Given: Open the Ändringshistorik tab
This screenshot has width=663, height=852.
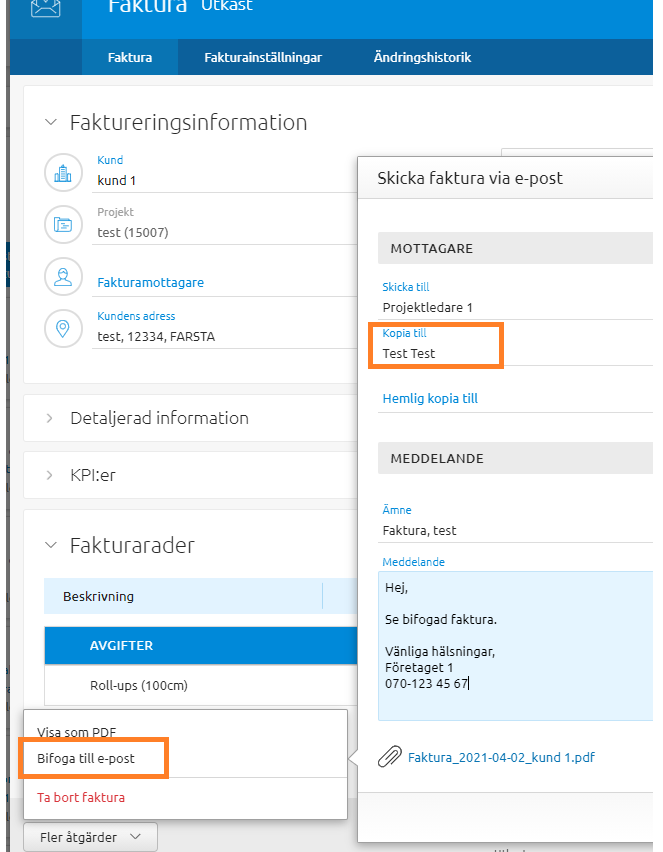Looking at the screenshot, I should click(x=422, y=57).
